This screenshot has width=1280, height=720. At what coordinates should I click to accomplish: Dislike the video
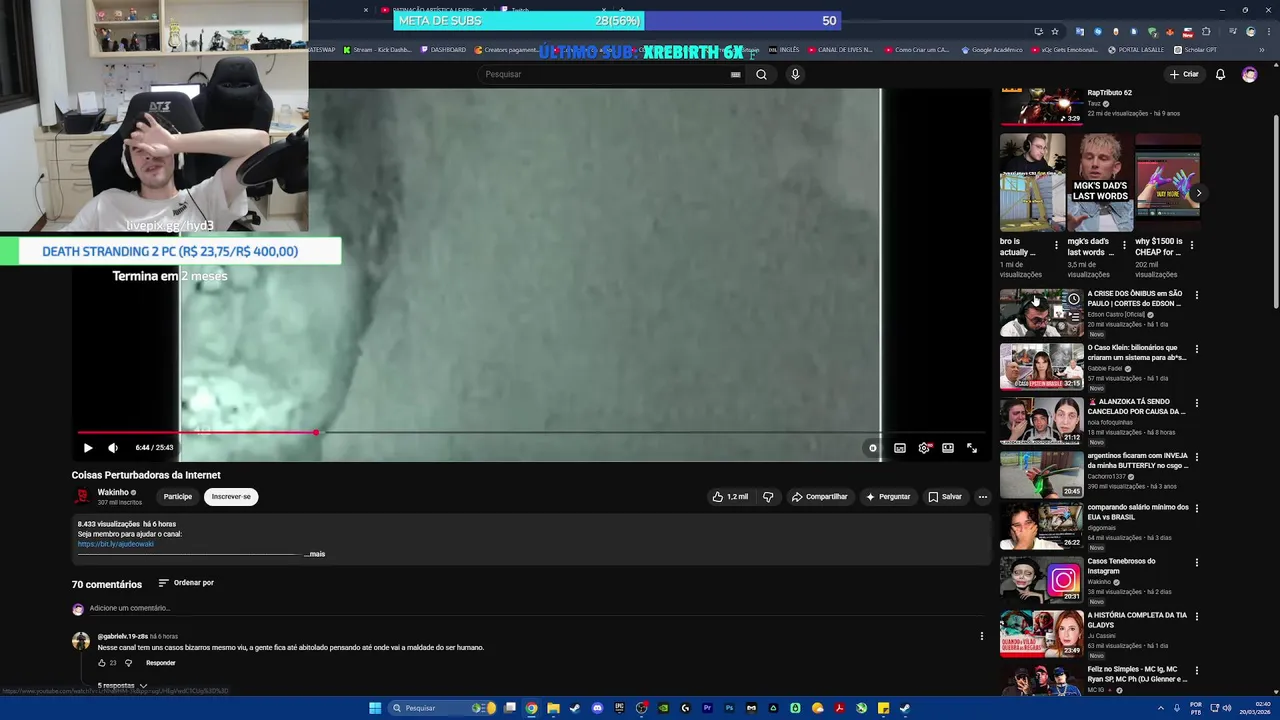coord(768,497)
